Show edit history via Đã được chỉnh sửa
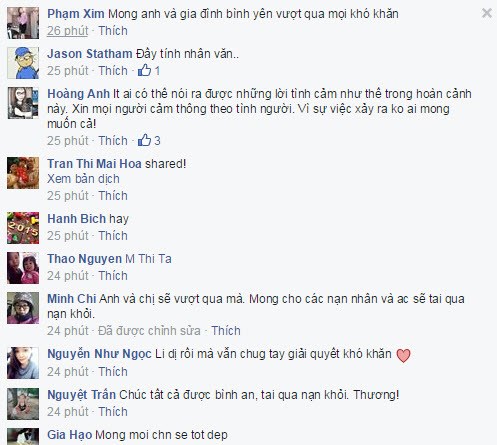Image resolution: width=497 pixels, height=445 pixels. [149, 331]
